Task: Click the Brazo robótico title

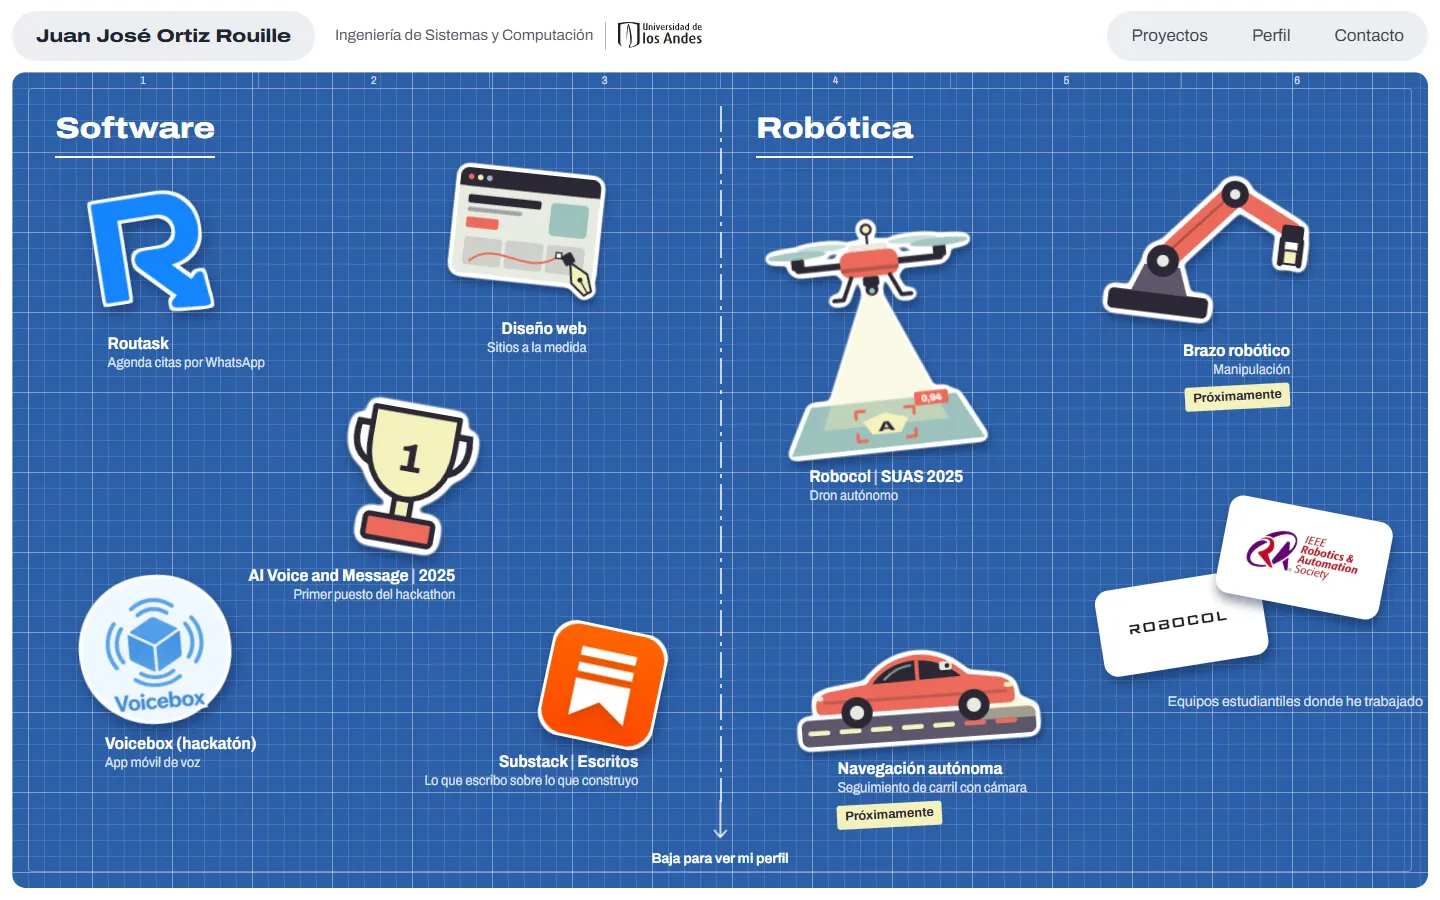Action: pyautogui.click(x=1236, y=350)
